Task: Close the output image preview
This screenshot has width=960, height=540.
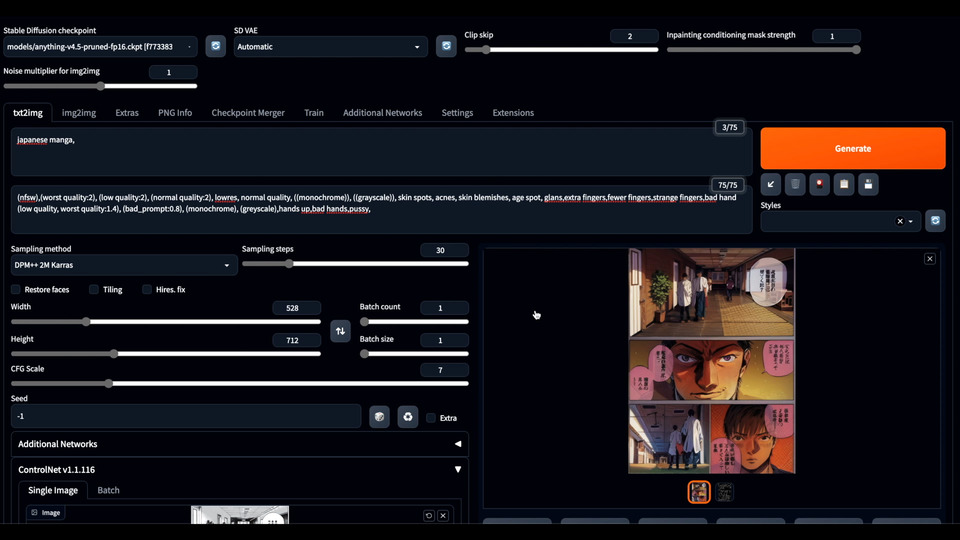Action: 929,259
